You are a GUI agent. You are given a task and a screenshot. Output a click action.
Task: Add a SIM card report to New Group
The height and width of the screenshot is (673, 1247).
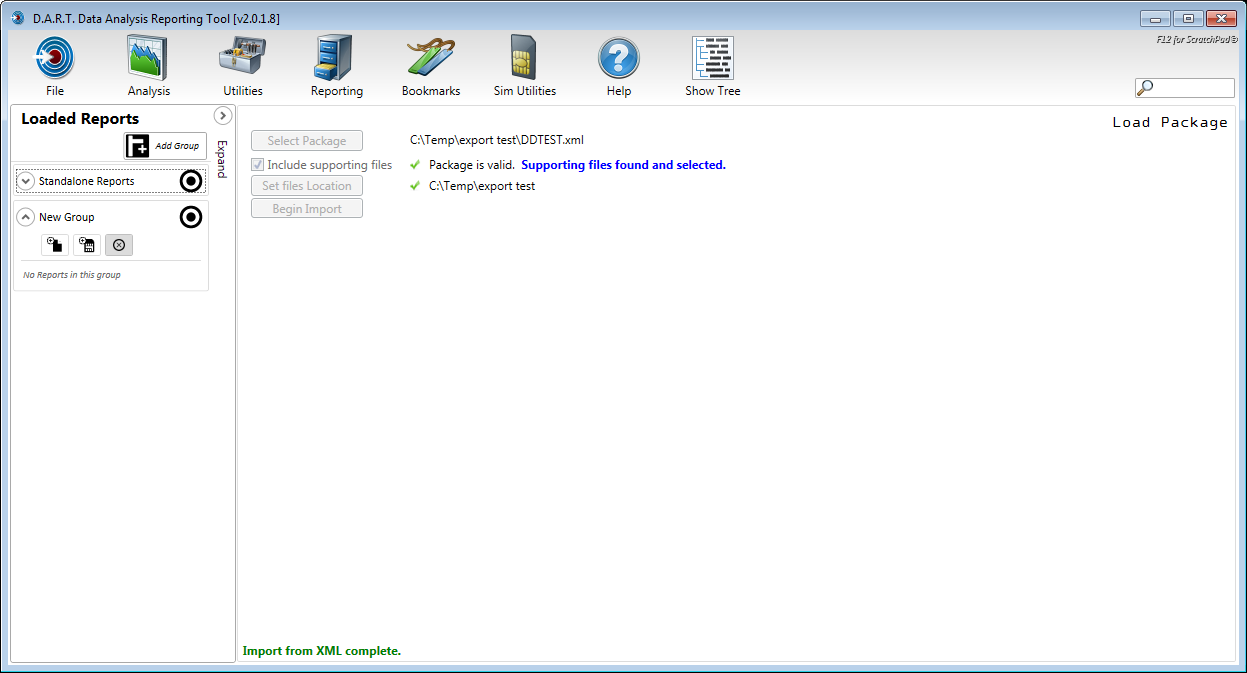click(x=87, y=245)
